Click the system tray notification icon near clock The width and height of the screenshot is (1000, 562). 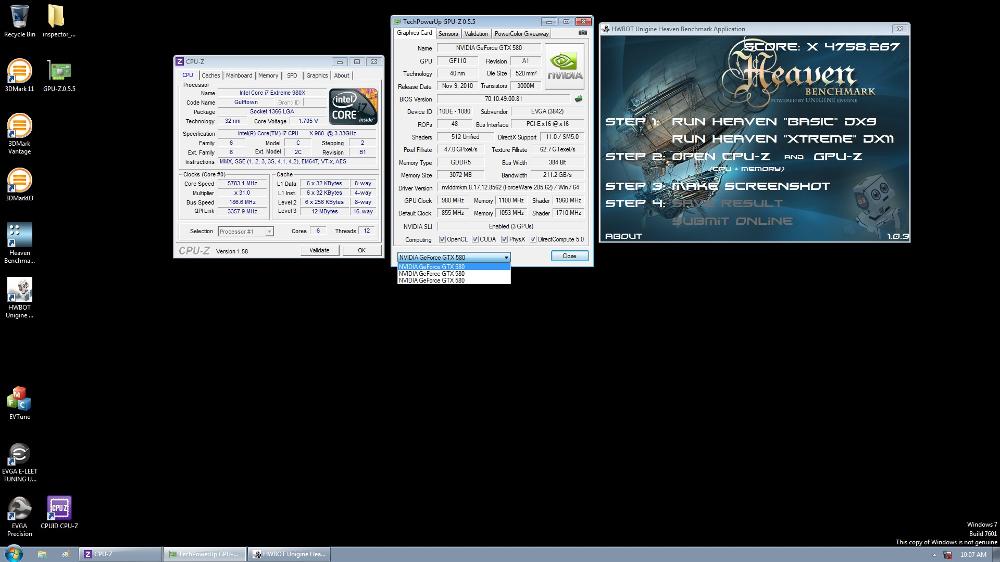tap(947, 555)
